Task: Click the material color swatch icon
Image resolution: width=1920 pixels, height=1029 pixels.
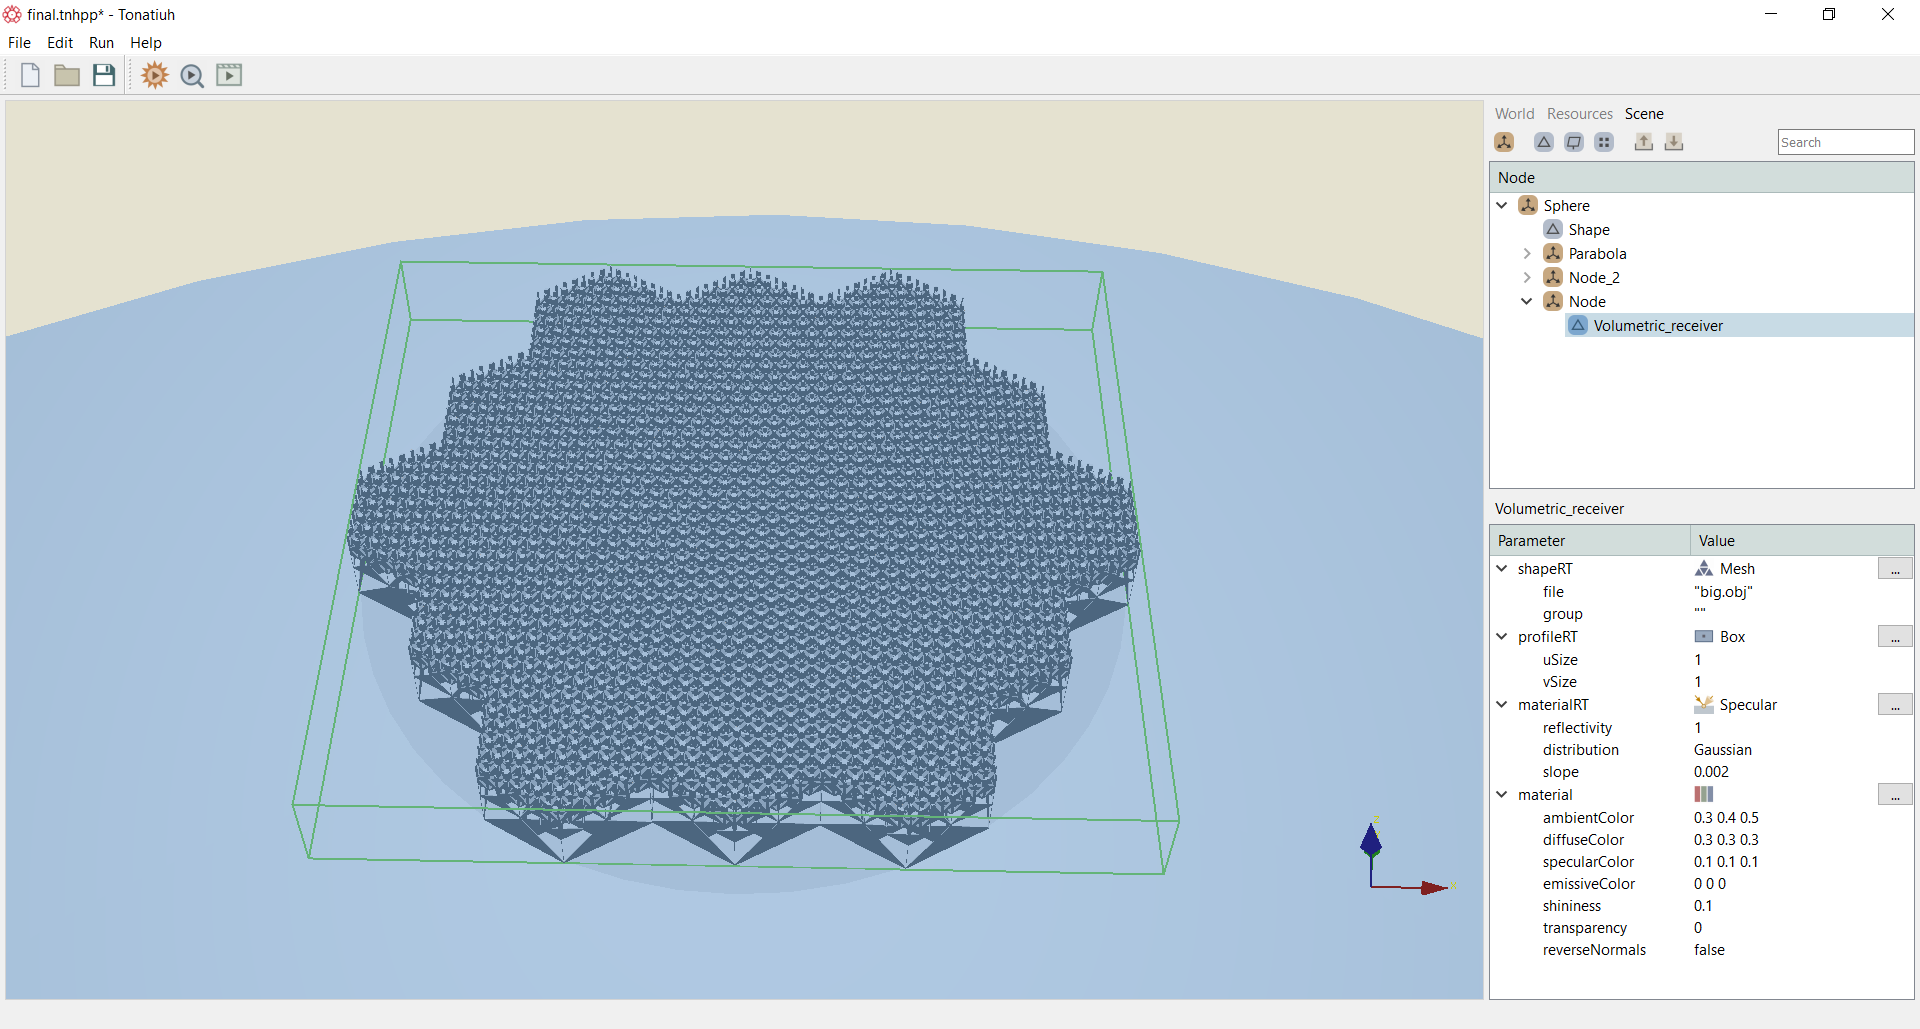Action: [1704, 794]
